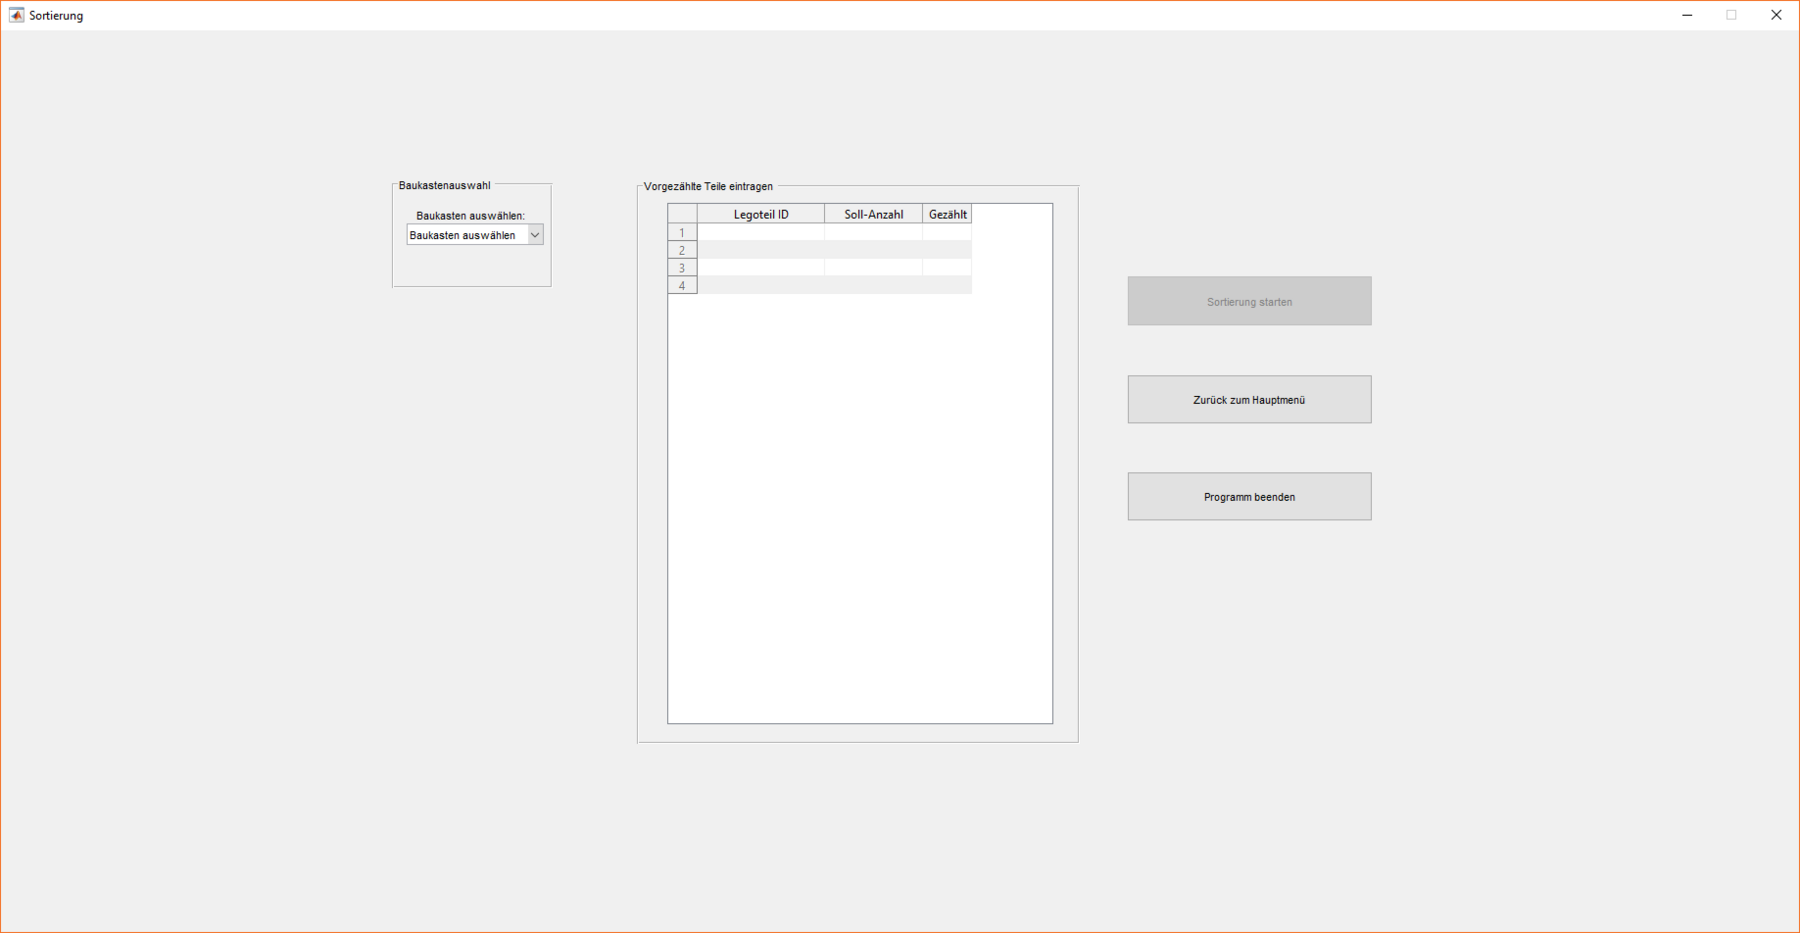Image resolution: width=1800 pixels, height=933 pixels.
Task: Click the Legoteil ID cell in row 1
Action: click(x=761, y=232)
